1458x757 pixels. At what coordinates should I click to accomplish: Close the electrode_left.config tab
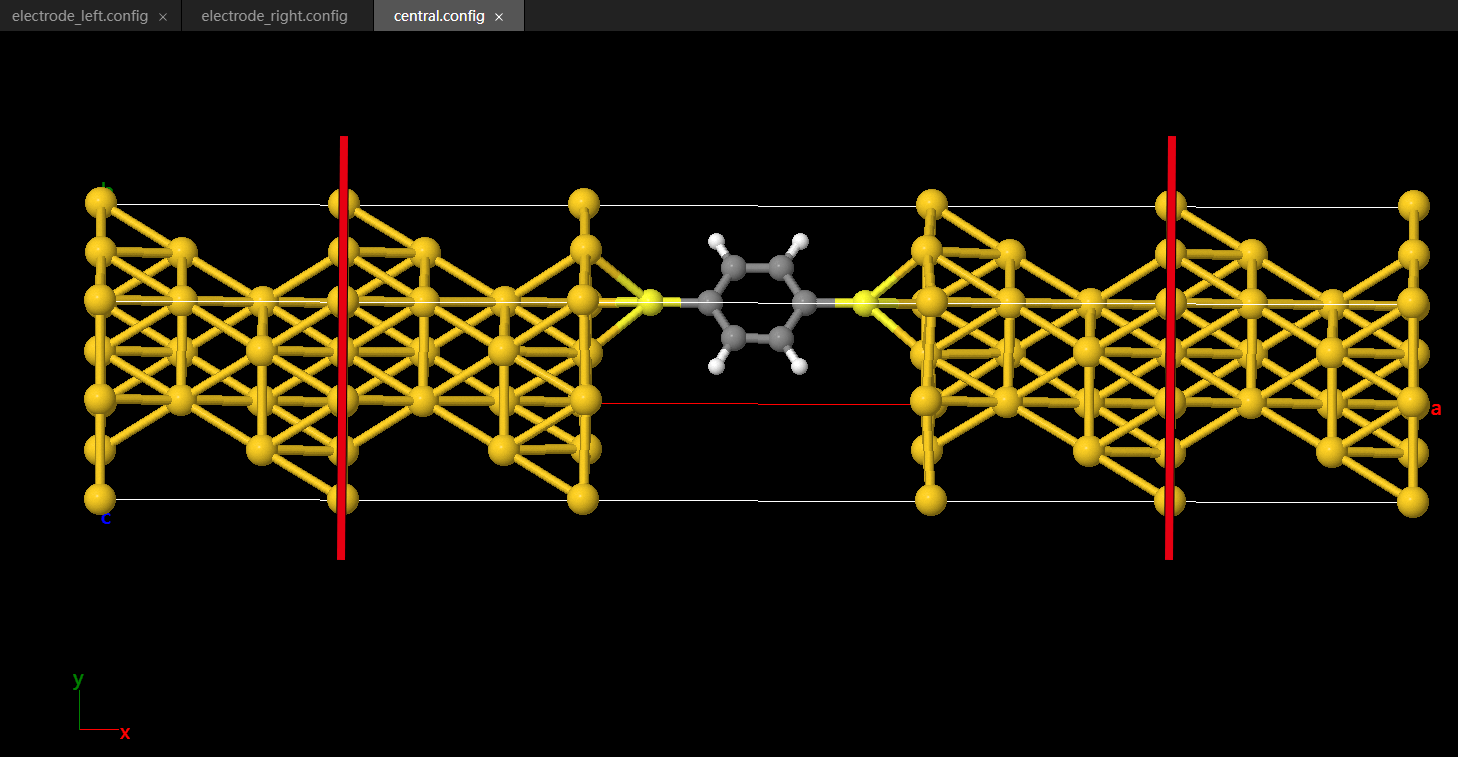(x=163, y=17)
